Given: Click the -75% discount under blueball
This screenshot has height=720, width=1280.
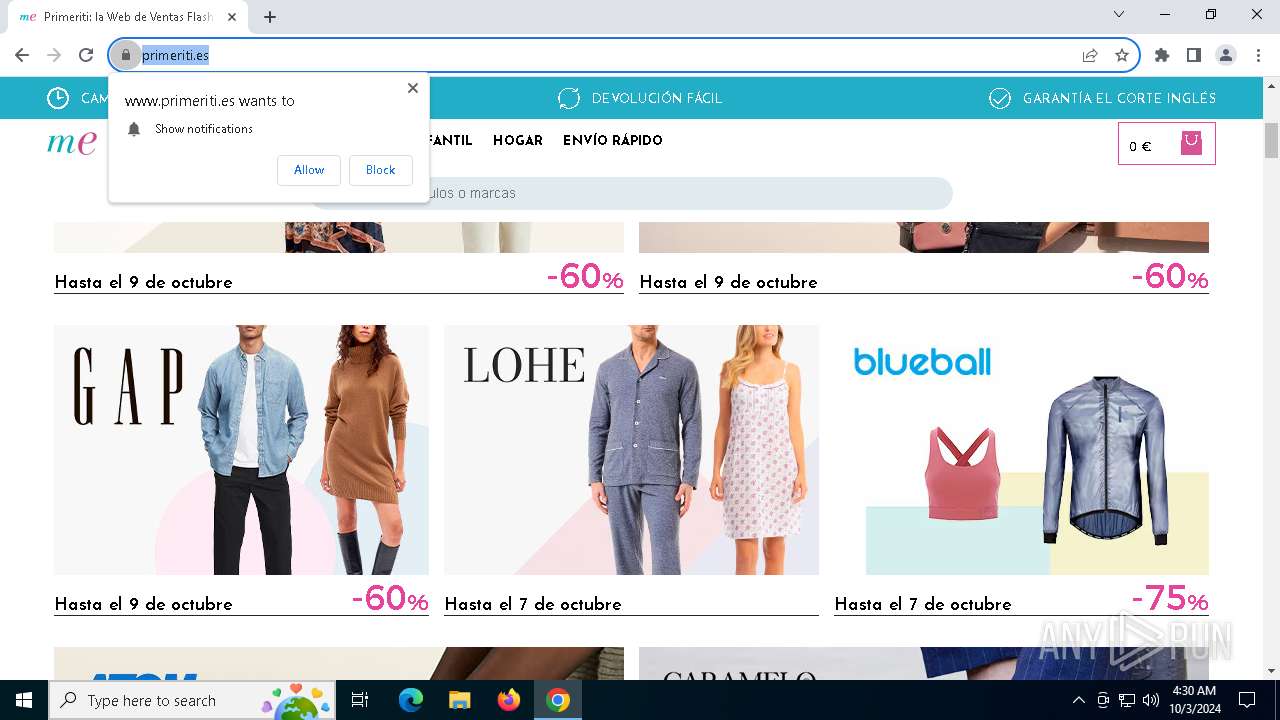Looking at the screenshot, I should click(x=1169, y=598).
